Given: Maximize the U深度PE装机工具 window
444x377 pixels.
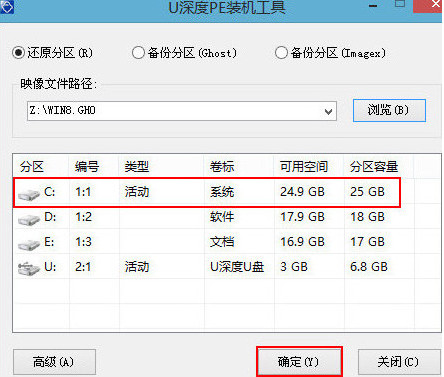Looking at the screenshot, I should pyautogui.click(x=400, y=4).
